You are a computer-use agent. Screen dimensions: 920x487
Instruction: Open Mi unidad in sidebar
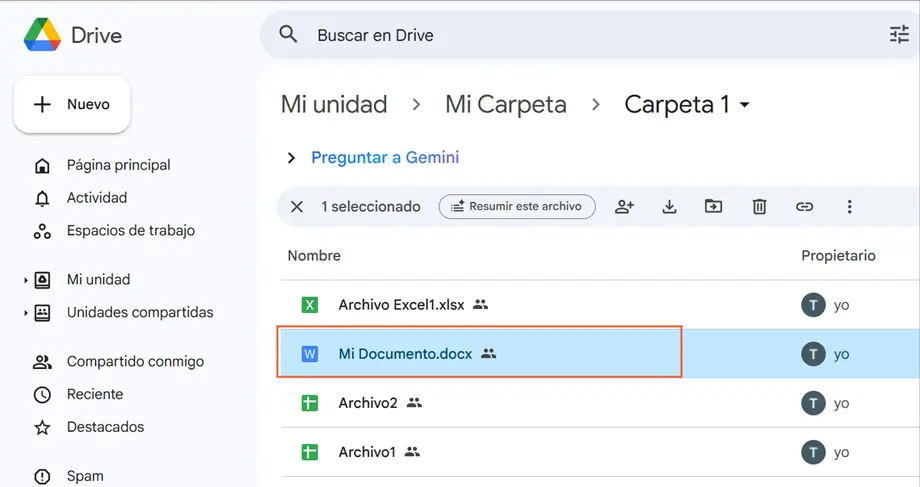(99, 279)
